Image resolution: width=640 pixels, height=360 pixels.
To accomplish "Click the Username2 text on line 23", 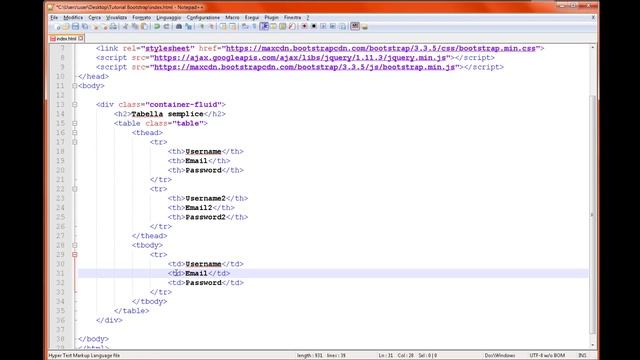I will tap(205, 198).
